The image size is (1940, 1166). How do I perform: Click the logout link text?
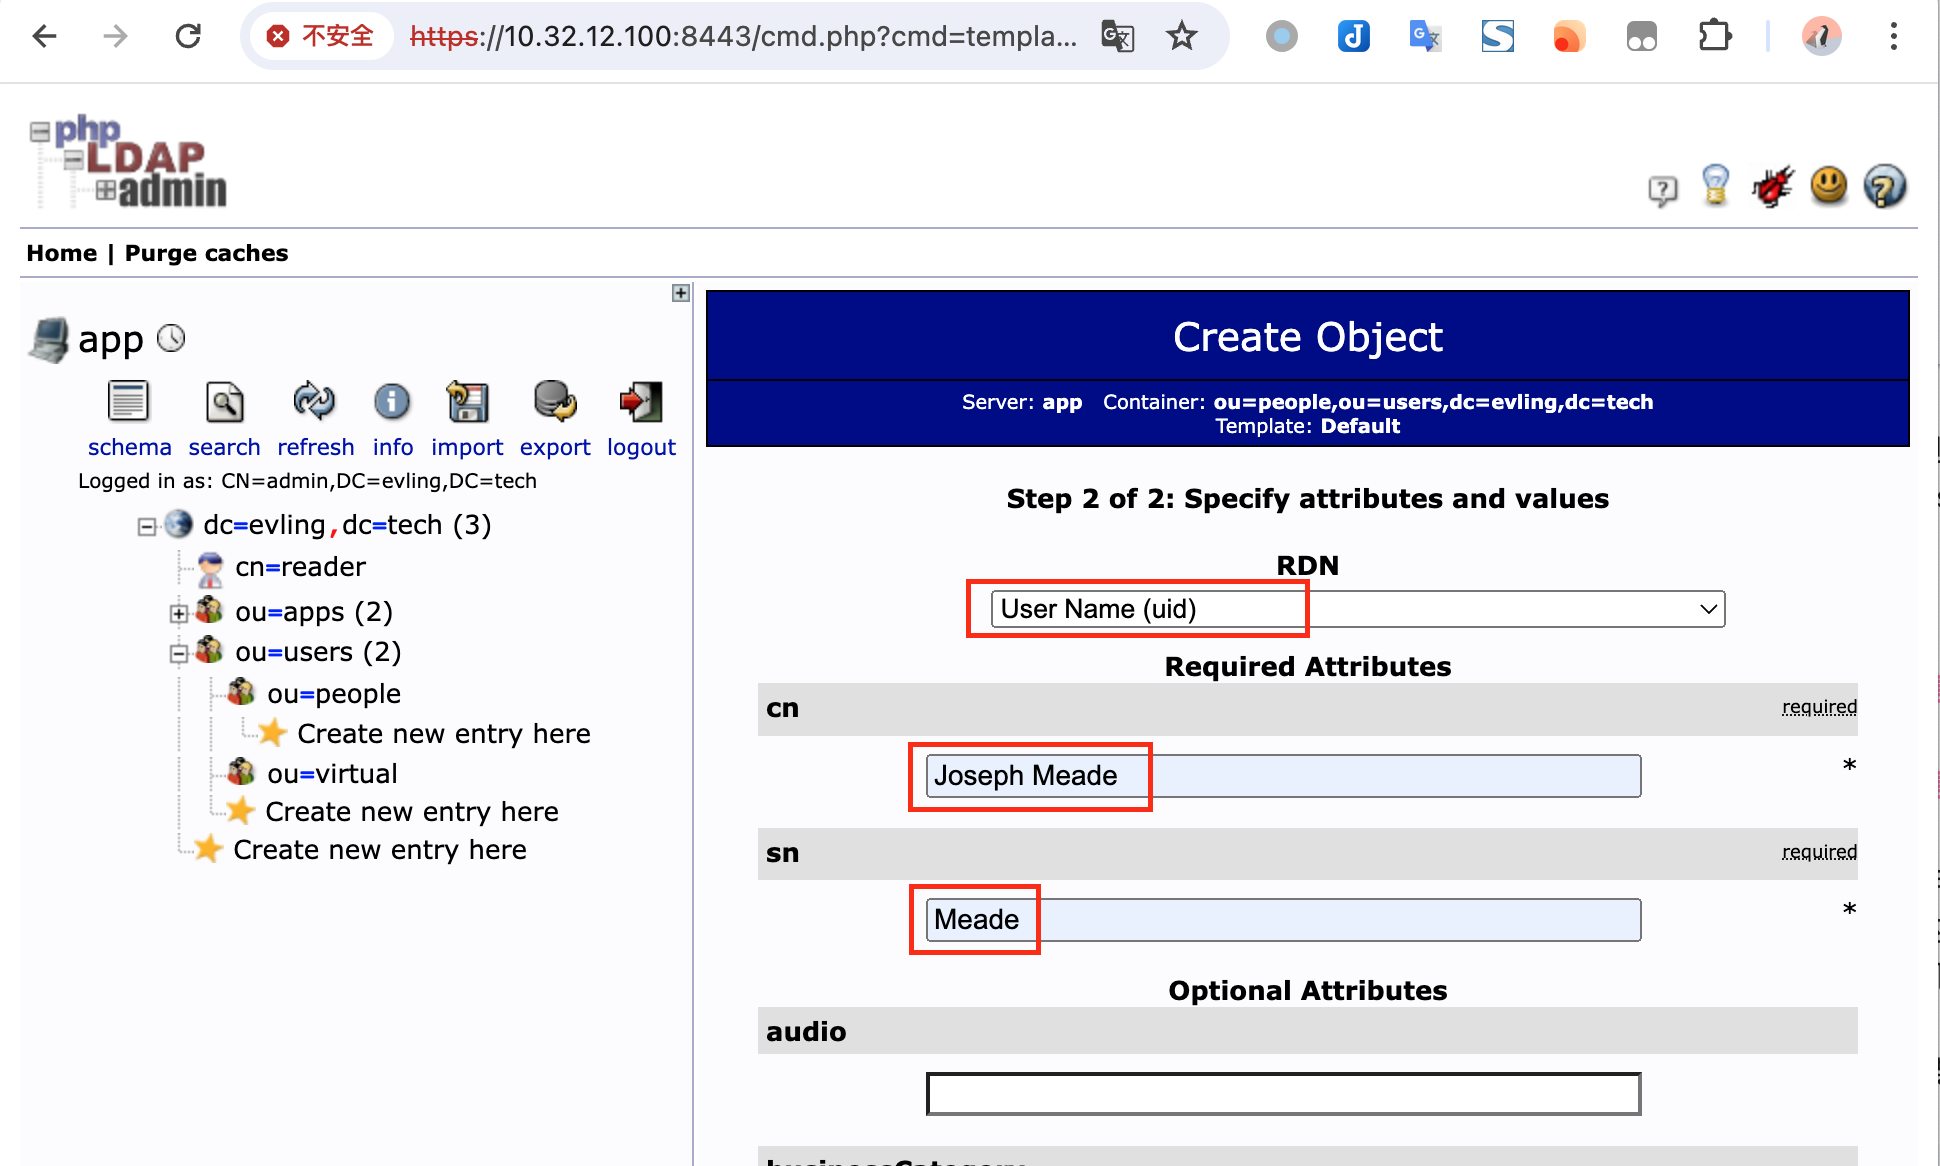641,447
